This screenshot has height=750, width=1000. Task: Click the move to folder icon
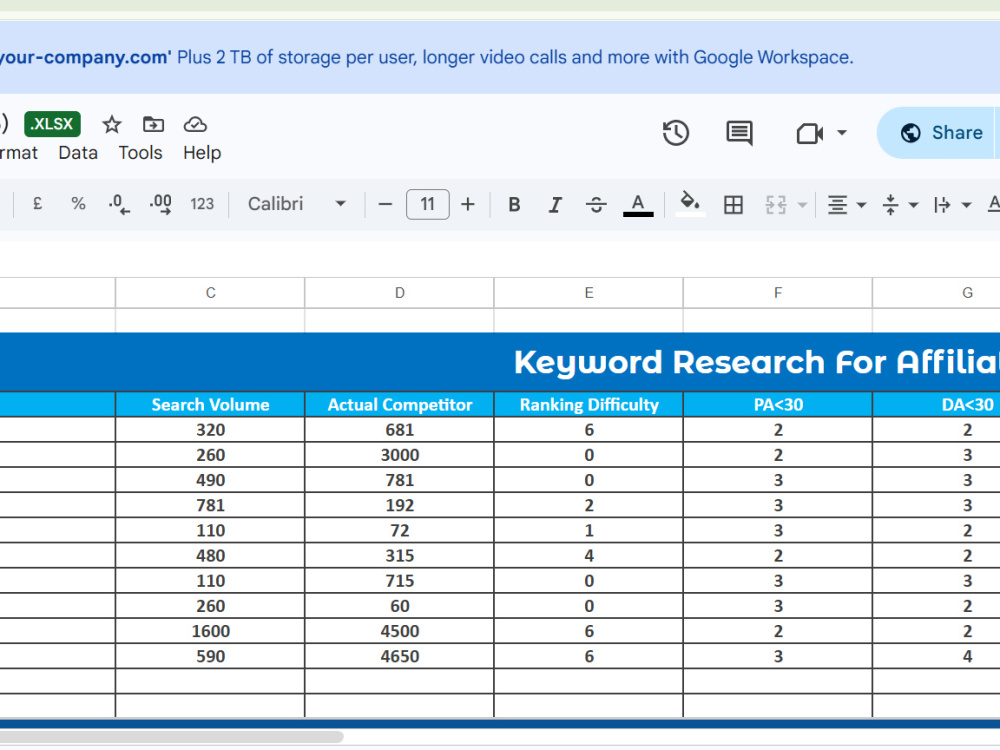pos(153,124)
